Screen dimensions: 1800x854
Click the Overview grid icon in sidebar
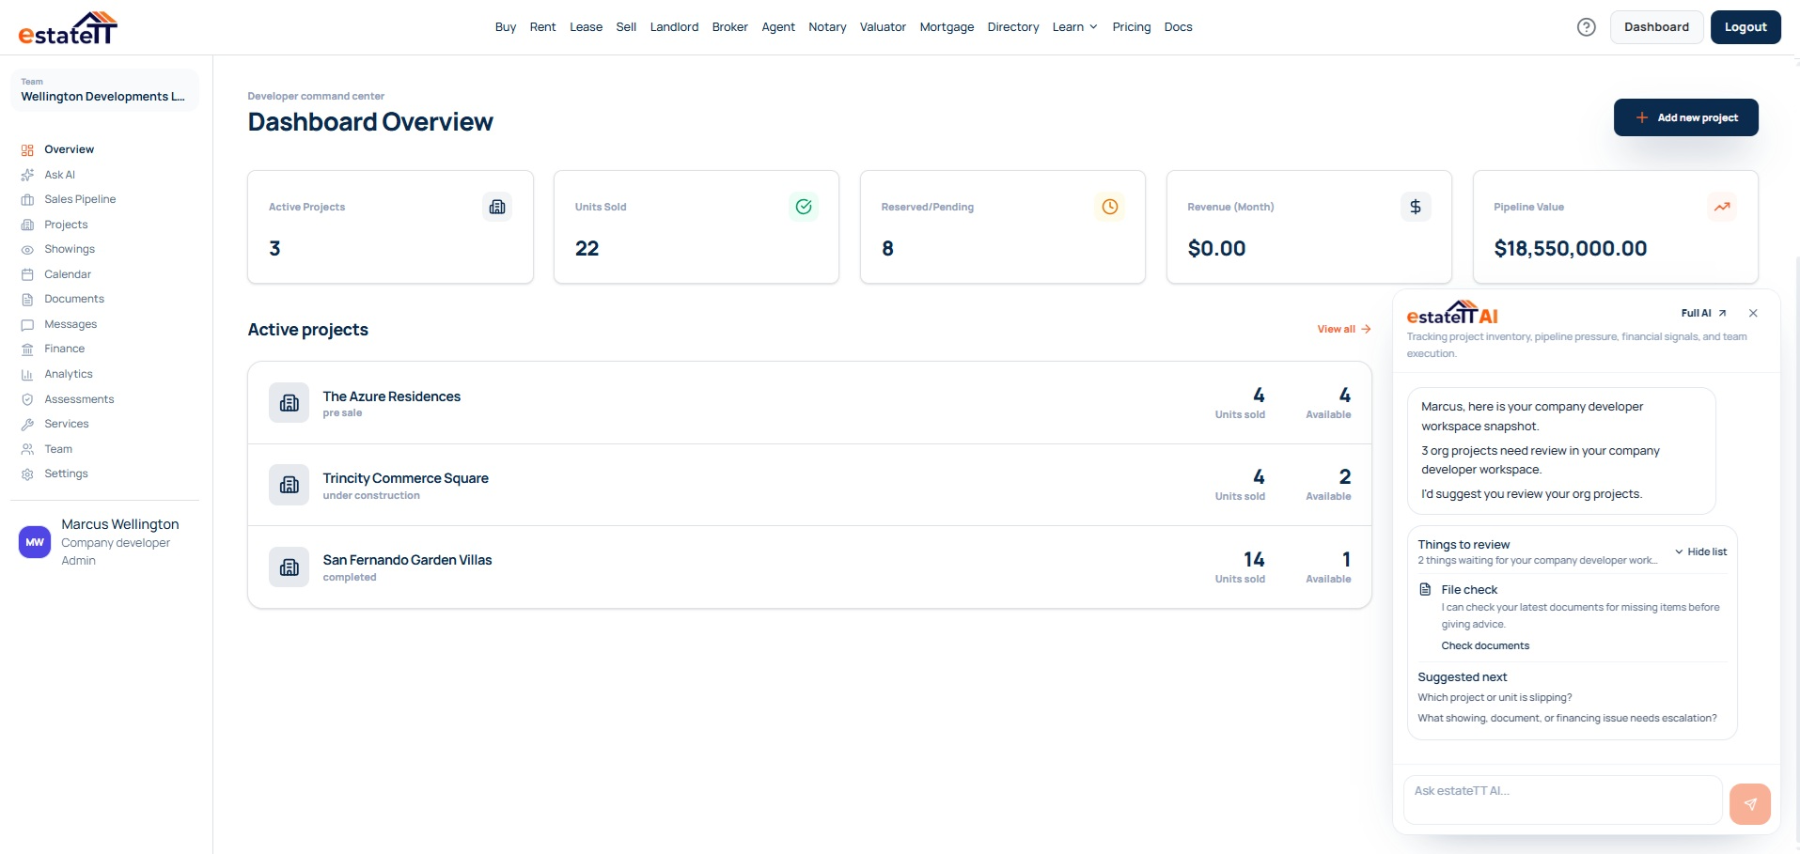(x=27, y=150)
